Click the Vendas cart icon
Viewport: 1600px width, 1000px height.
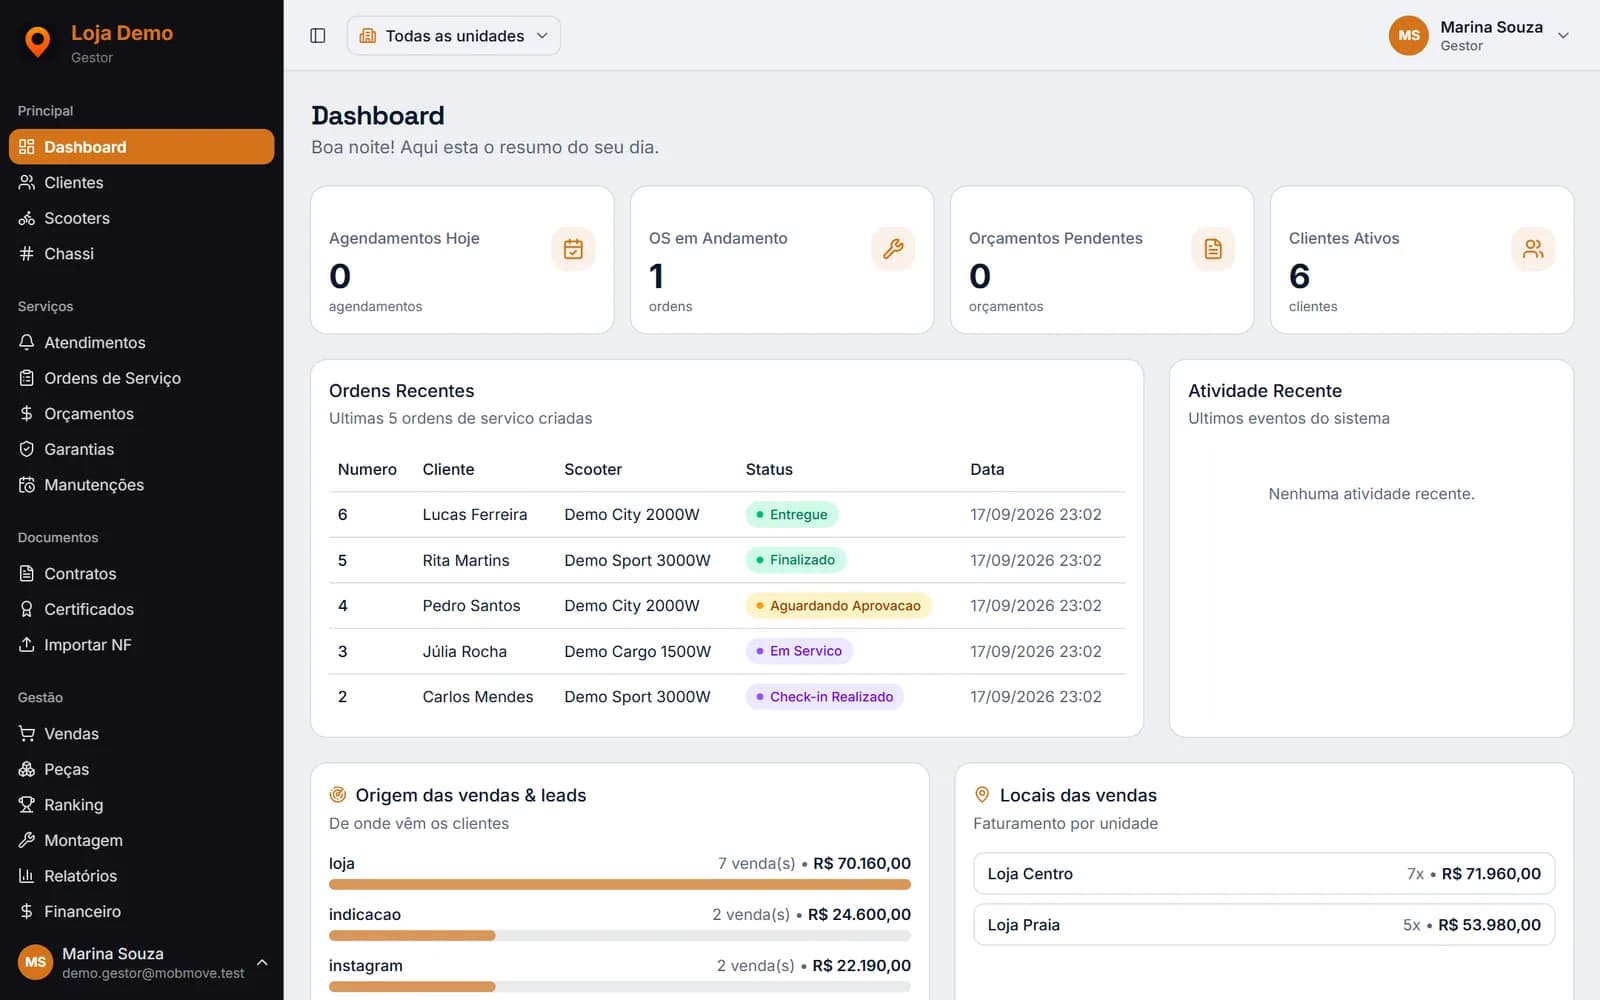[27, 733]
